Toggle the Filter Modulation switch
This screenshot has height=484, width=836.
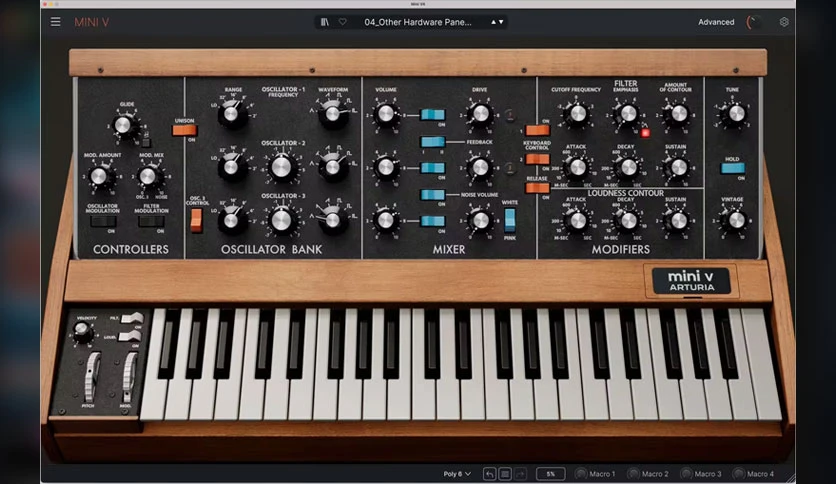point(151,222)
